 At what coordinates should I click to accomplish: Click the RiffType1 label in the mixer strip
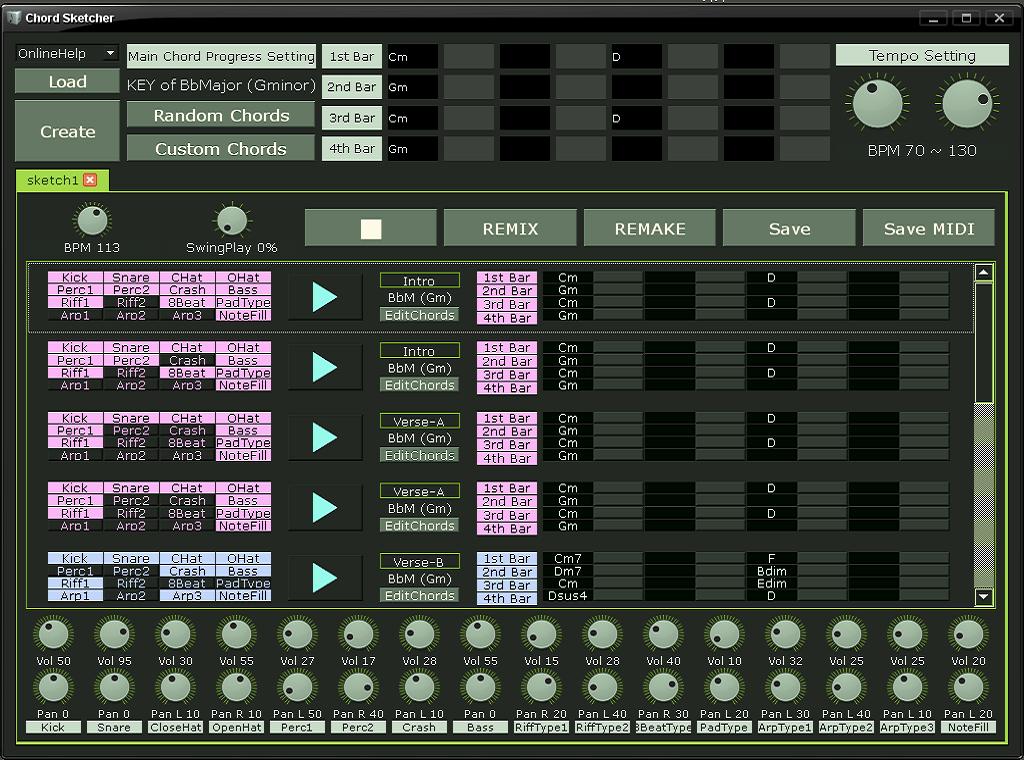coord(541,727)
